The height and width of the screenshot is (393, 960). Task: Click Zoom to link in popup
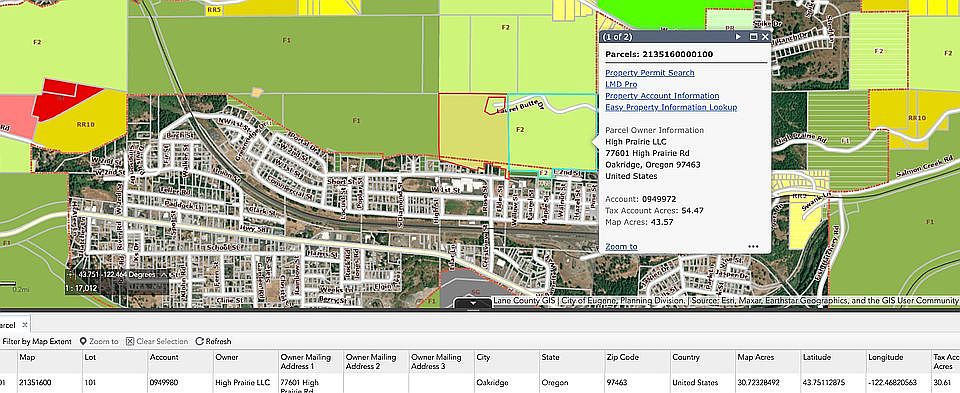pos(621,247)
